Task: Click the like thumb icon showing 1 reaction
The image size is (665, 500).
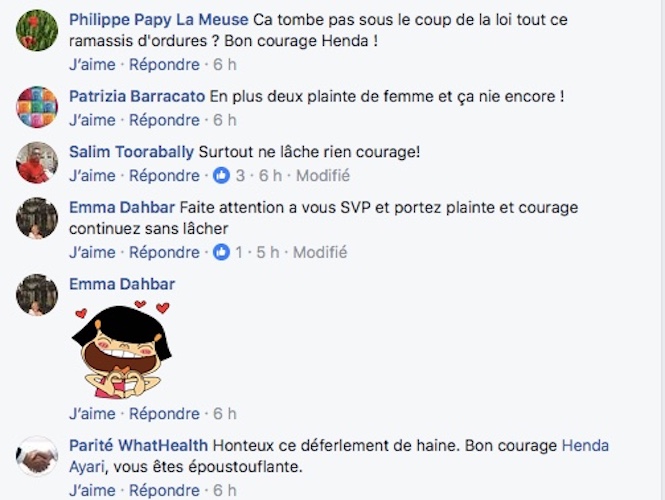Action: (x=221, y=252)
